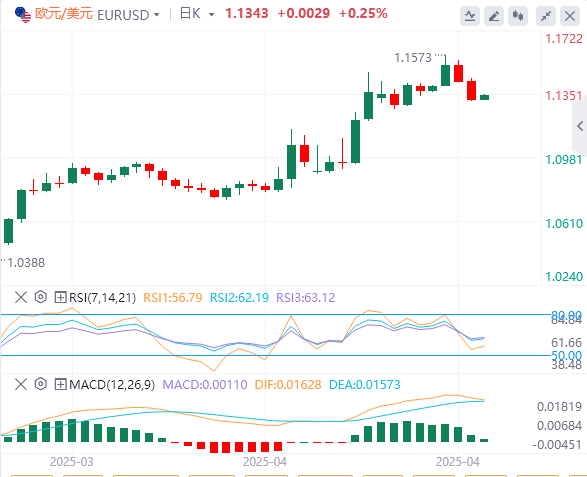Expand the RSI panel plus icon
Screen dimensions: 587x477
tap(60, 298)
